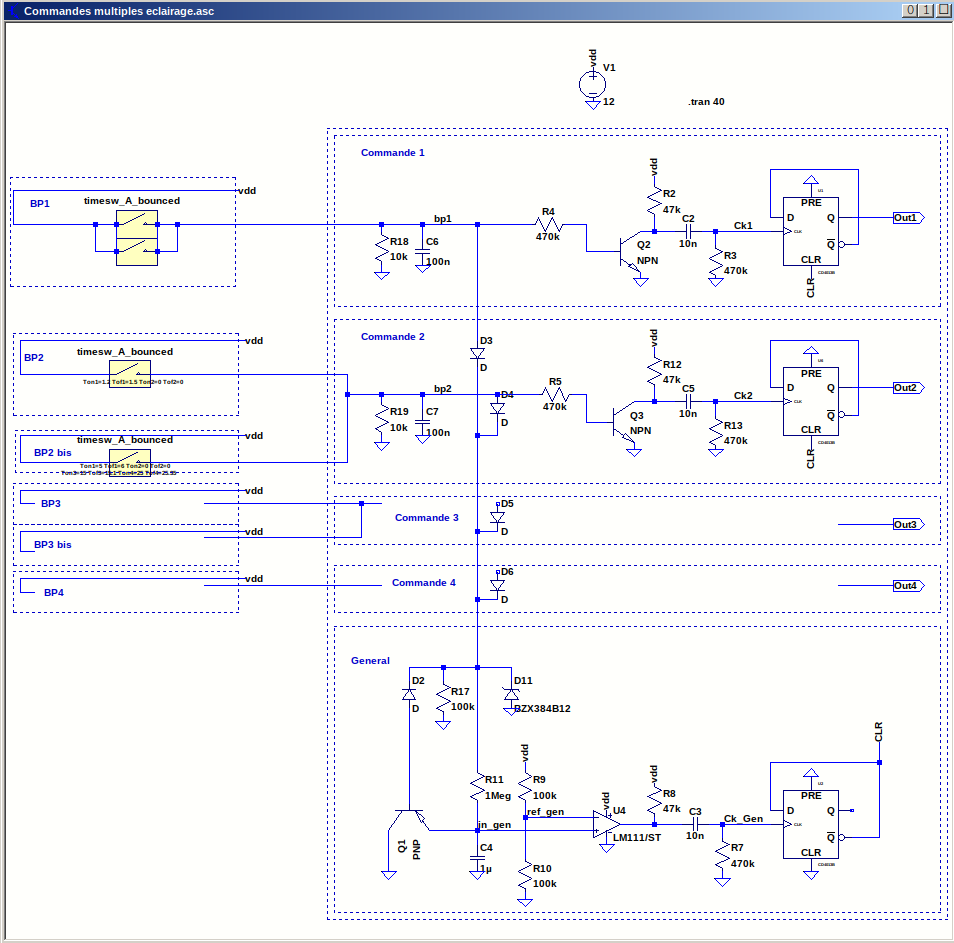Image resolution: width=954 pixels, height=943 pixels.
Task: Select capacitor C4 1µ symbol
Action: 478,858
